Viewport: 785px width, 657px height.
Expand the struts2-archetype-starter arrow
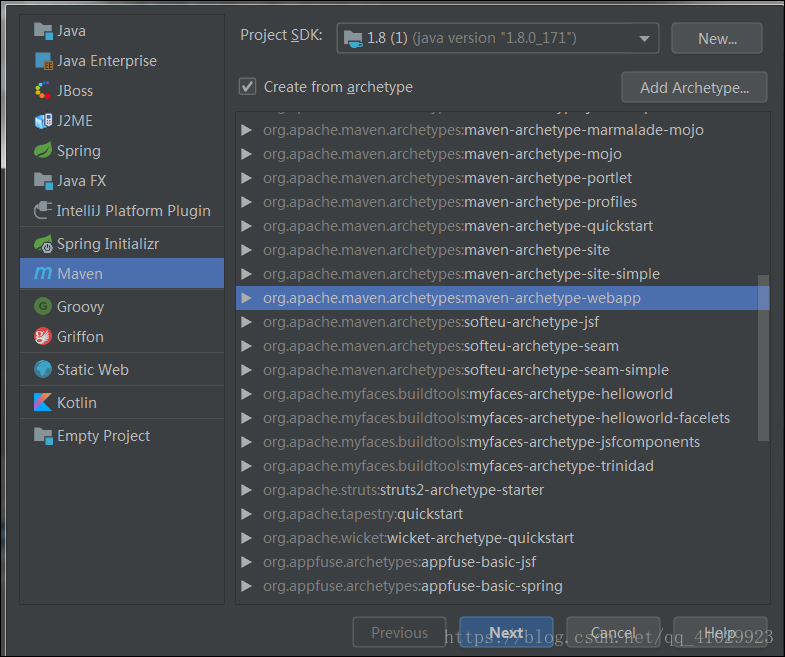click(246, 490)
